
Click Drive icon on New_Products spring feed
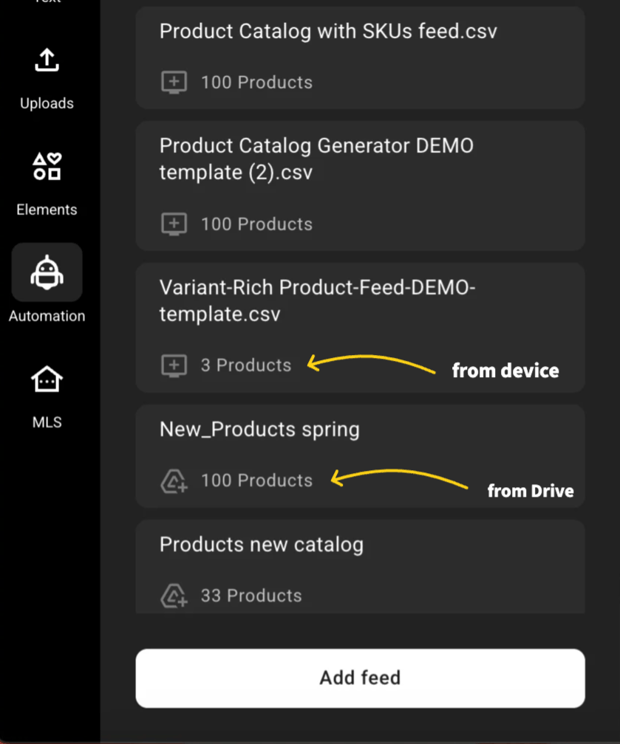pos(174,481)
